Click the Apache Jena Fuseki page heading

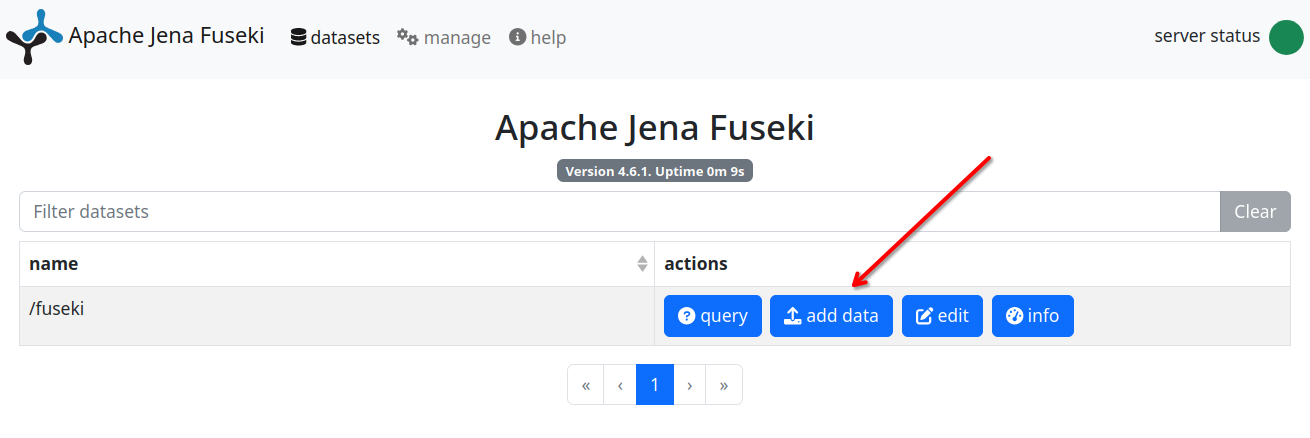[655, 128]
